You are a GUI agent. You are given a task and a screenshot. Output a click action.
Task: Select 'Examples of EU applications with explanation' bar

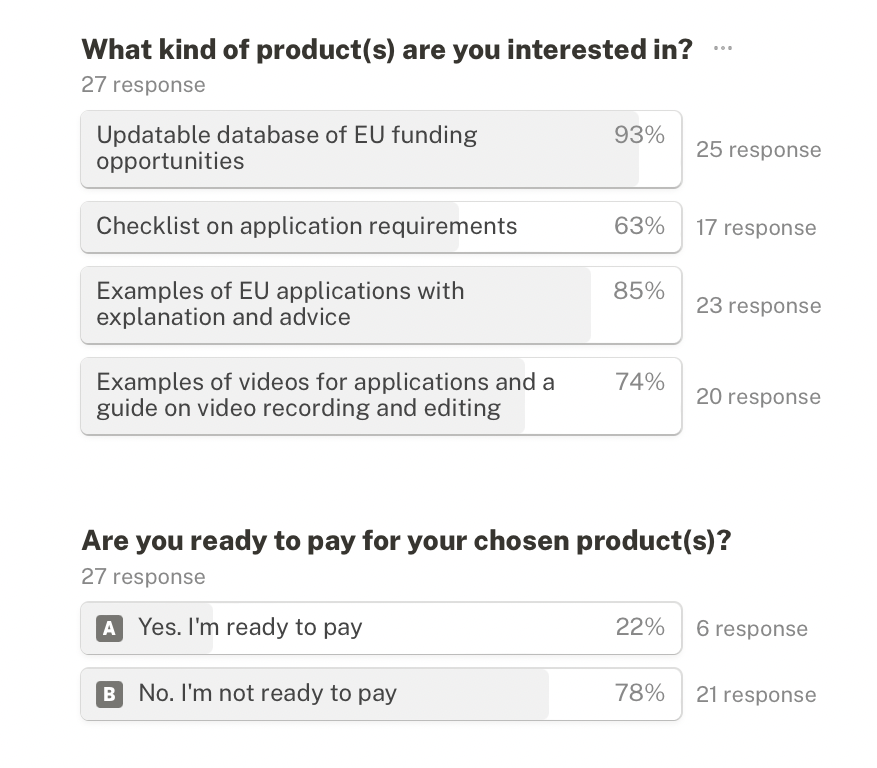381,305
